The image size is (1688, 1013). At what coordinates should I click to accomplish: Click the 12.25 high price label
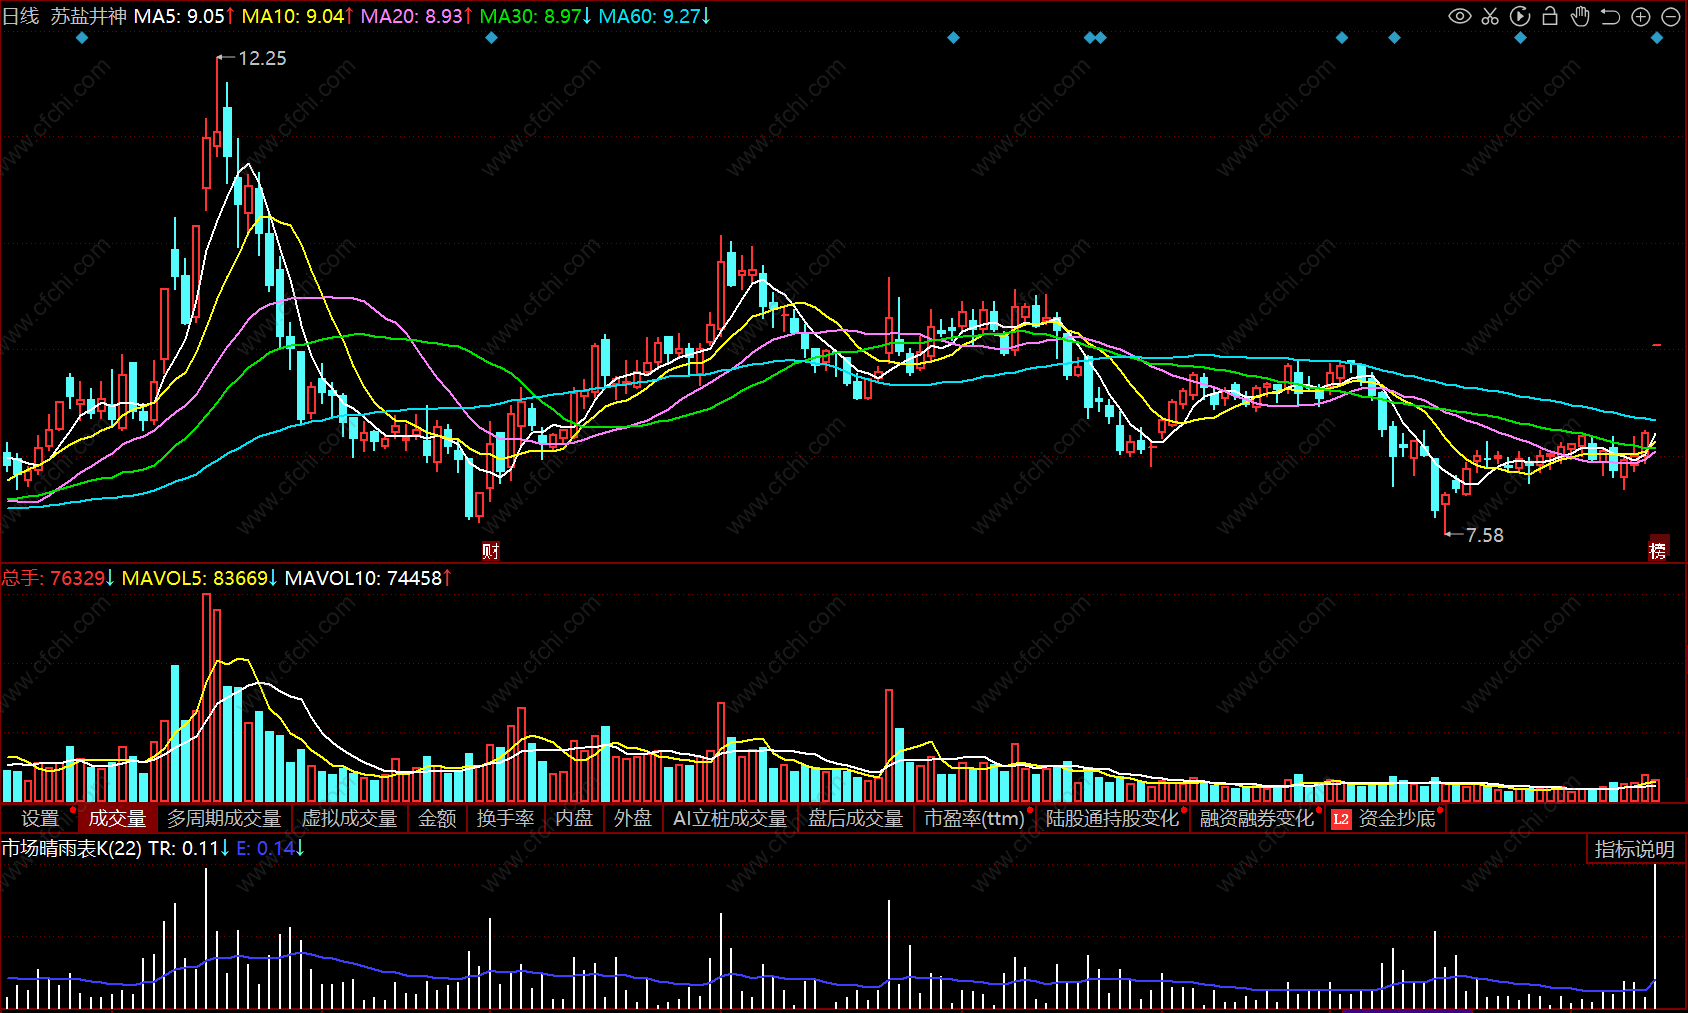click(262, 58)
